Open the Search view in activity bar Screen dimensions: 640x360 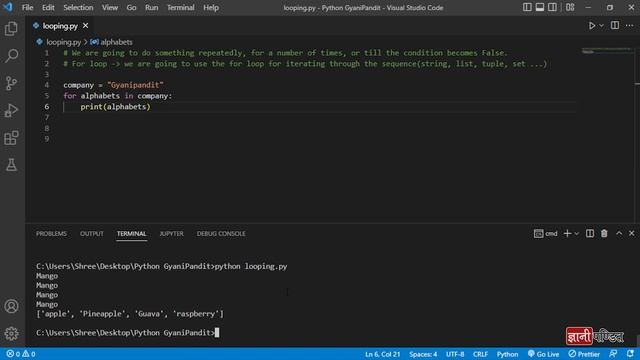pos(11,56)
